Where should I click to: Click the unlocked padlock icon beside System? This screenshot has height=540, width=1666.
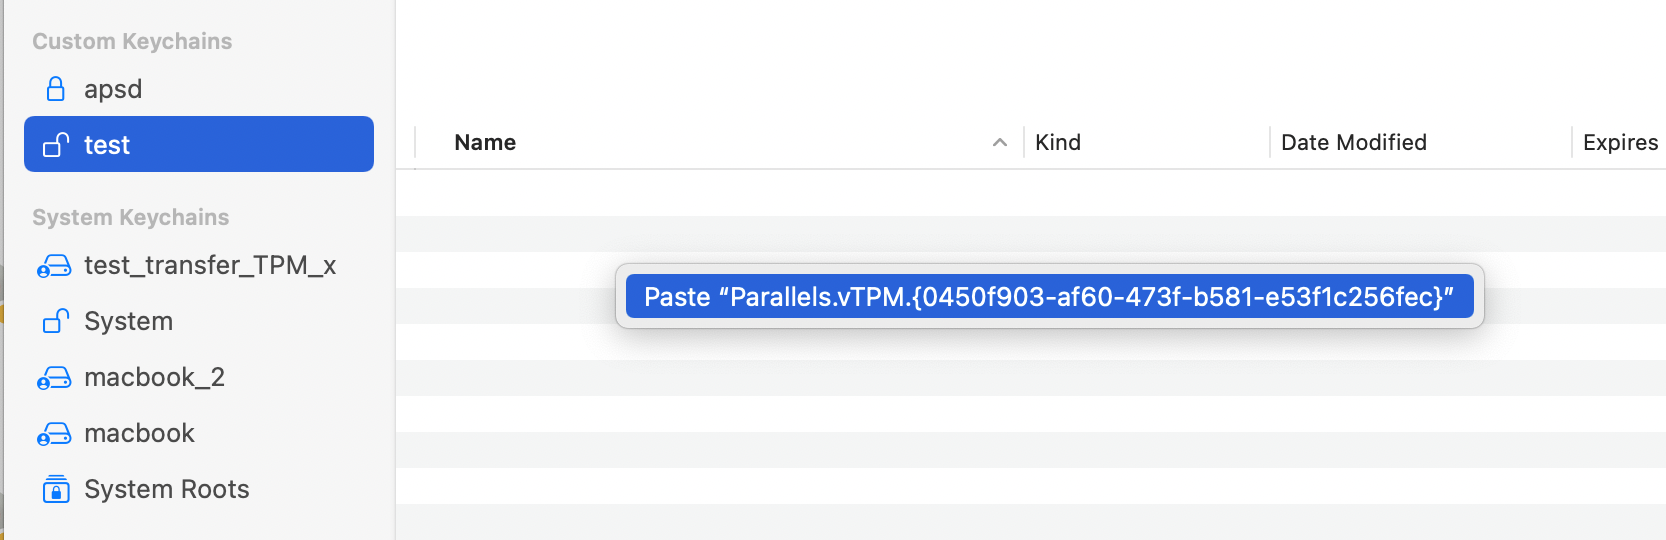(x=56, y=321)
